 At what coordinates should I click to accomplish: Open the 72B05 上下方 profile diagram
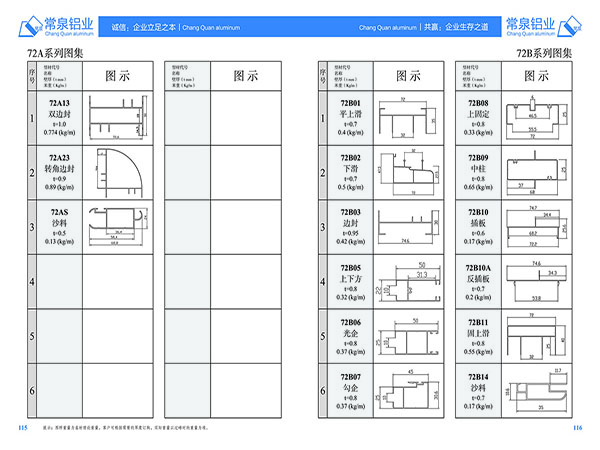point(408,282)
